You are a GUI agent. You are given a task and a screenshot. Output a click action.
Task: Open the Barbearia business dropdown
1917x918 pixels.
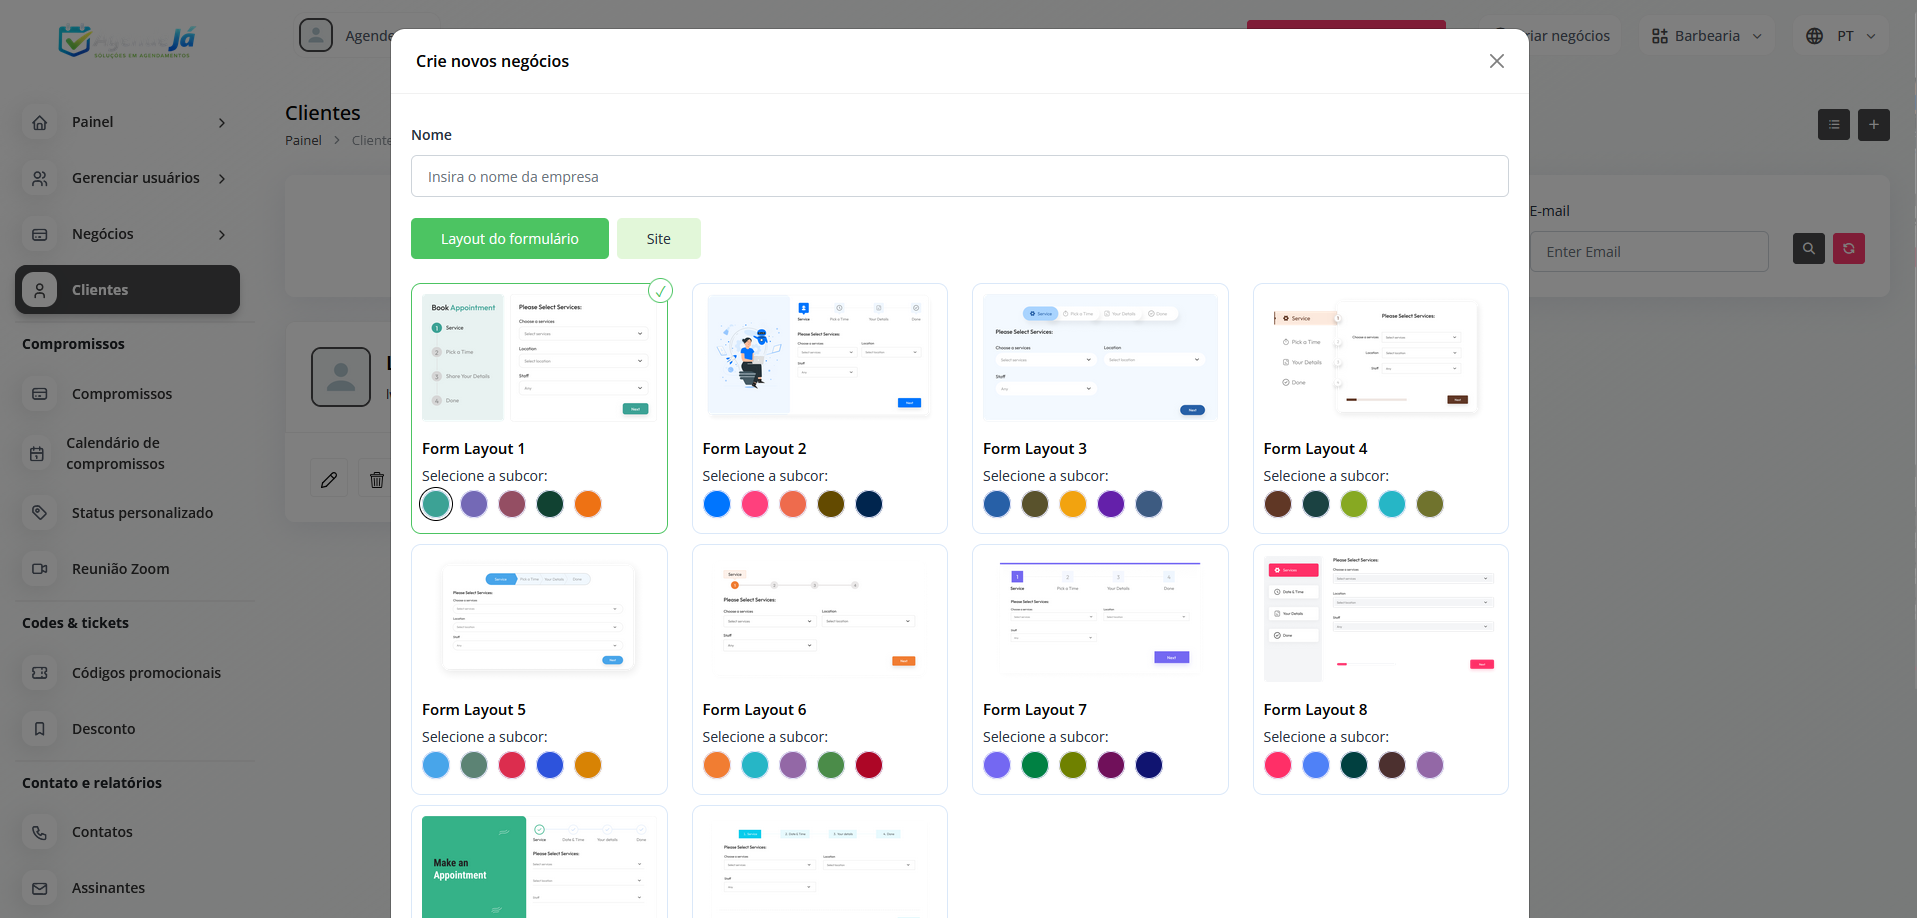(x=1707, y=36)
